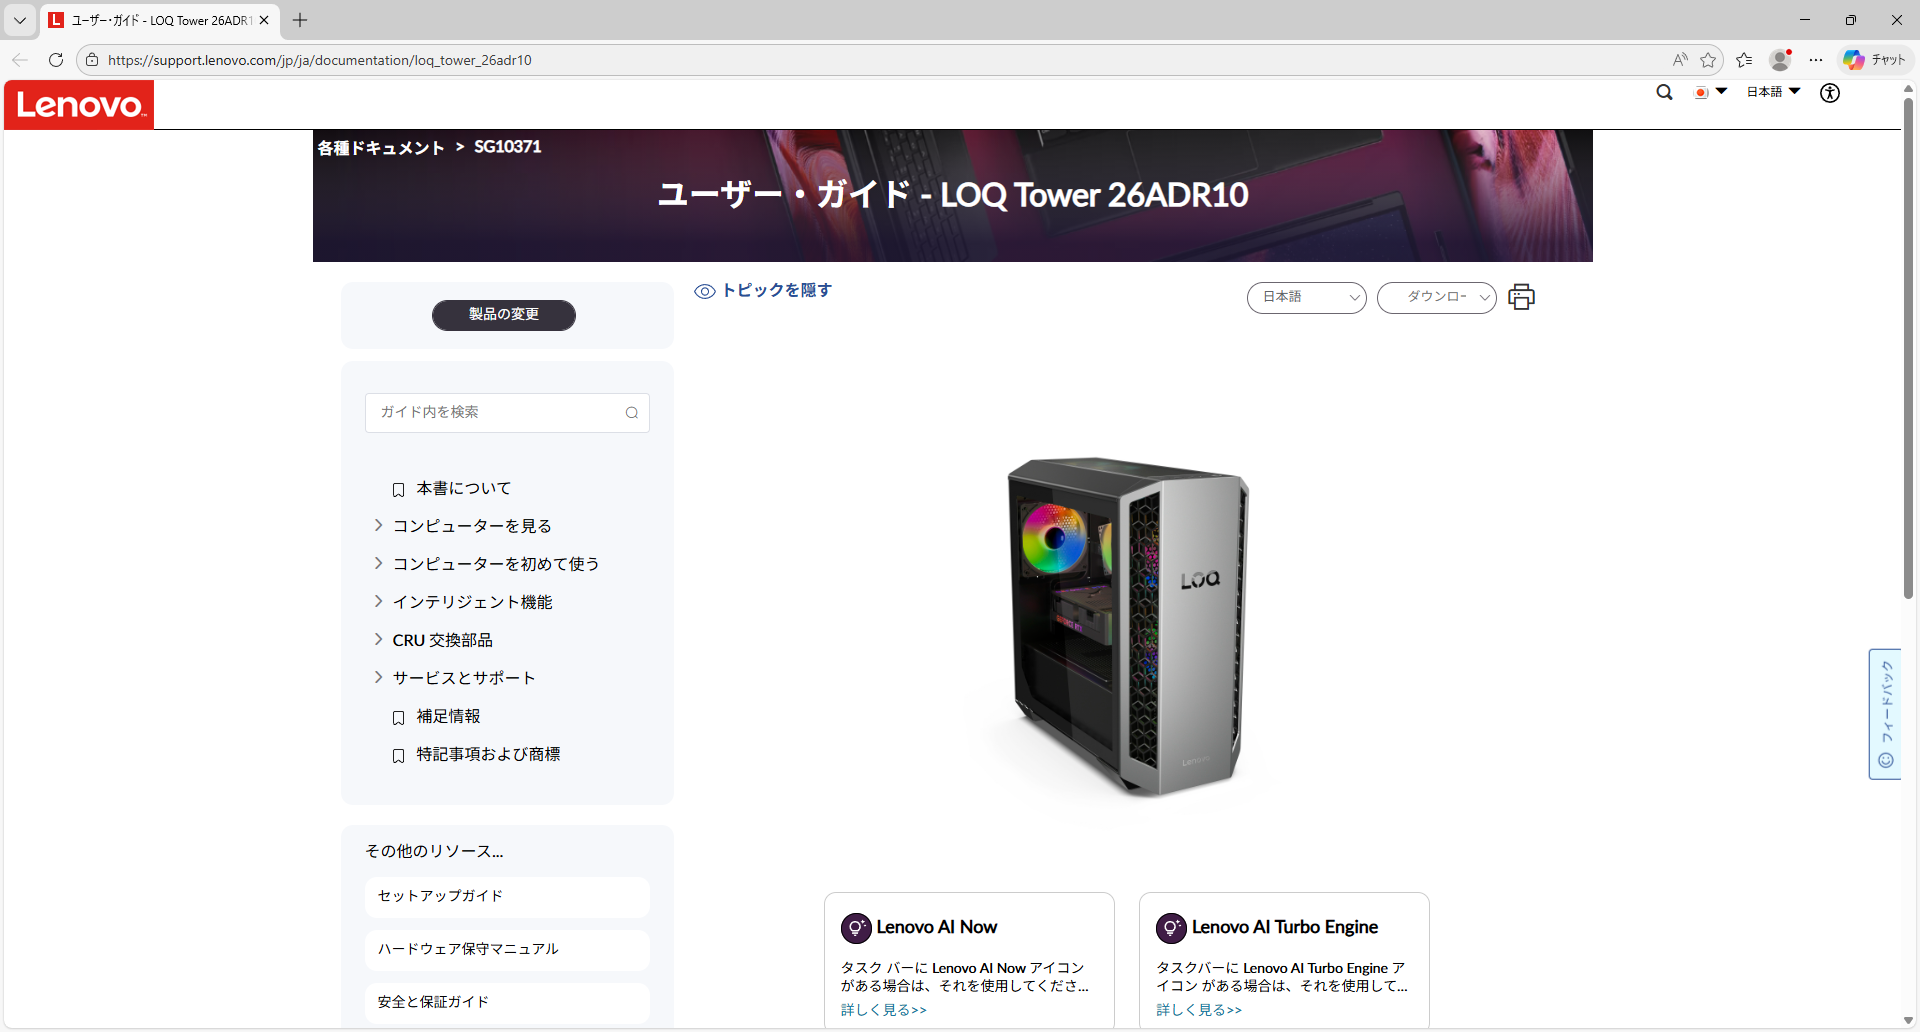Open the country flag selector
Screen dimensions: 1920x1032
click(x=1710, y=92)
